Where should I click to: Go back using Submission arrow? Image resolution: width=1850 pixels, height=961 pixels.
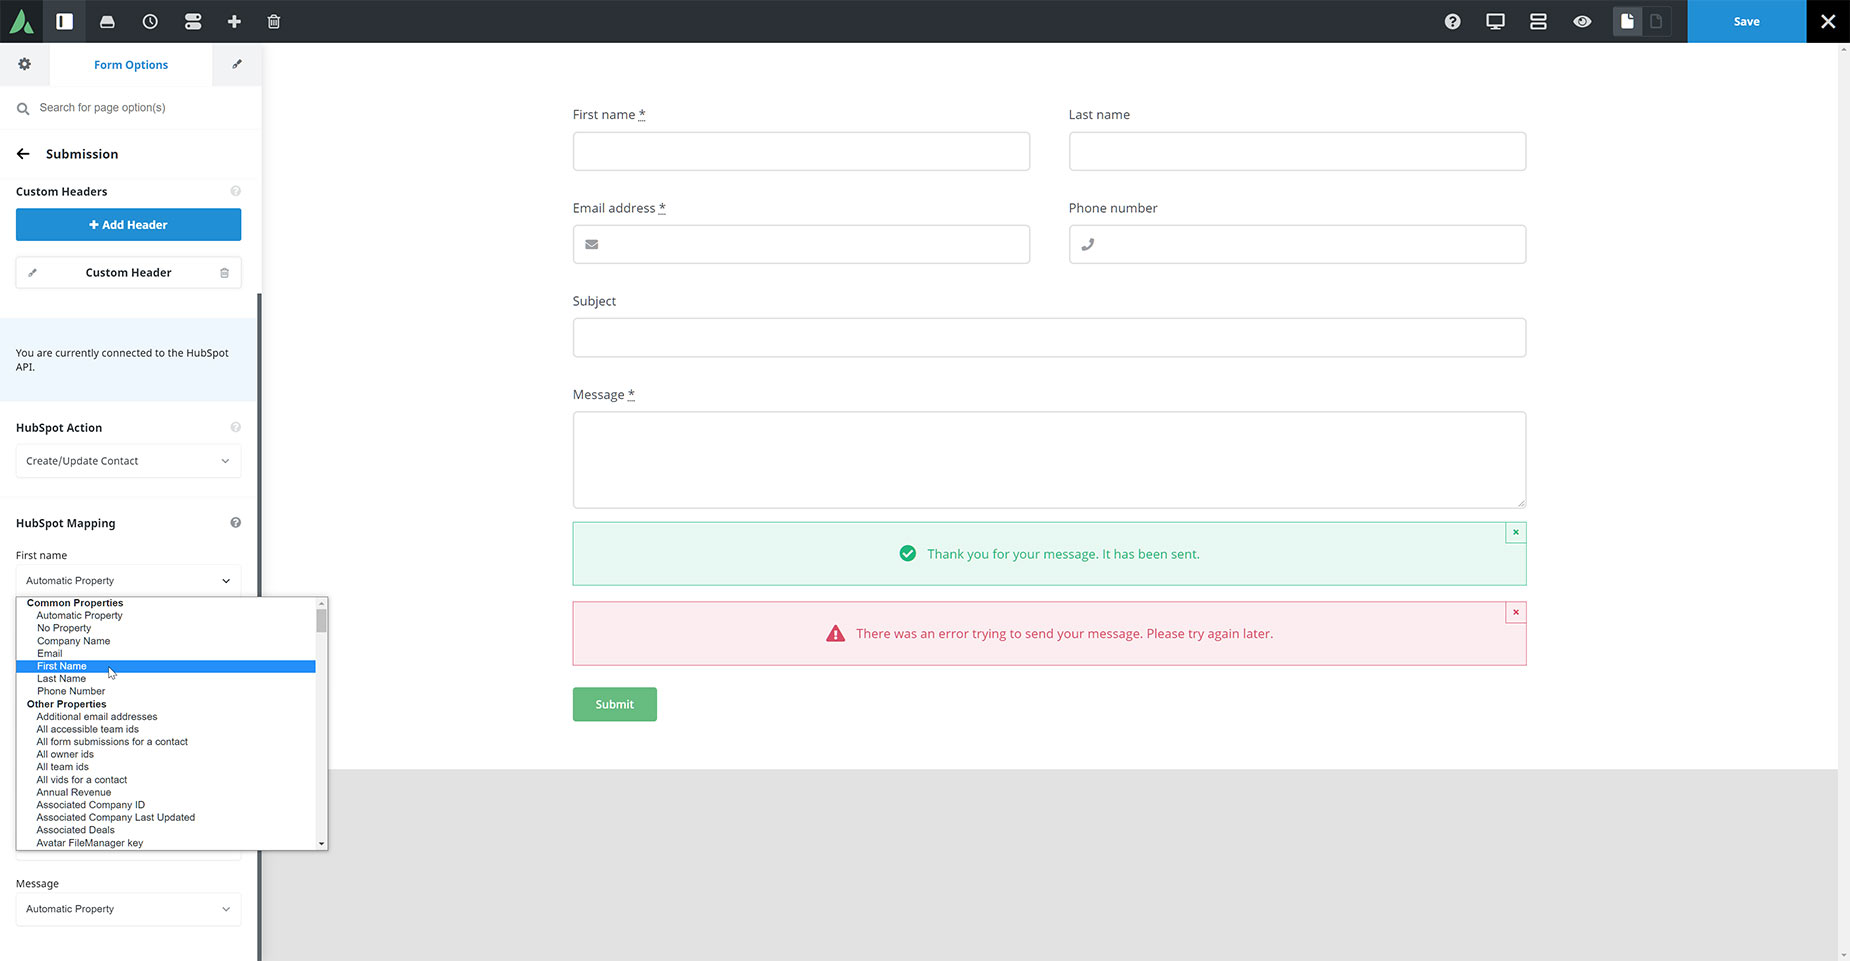coord(24,154)
